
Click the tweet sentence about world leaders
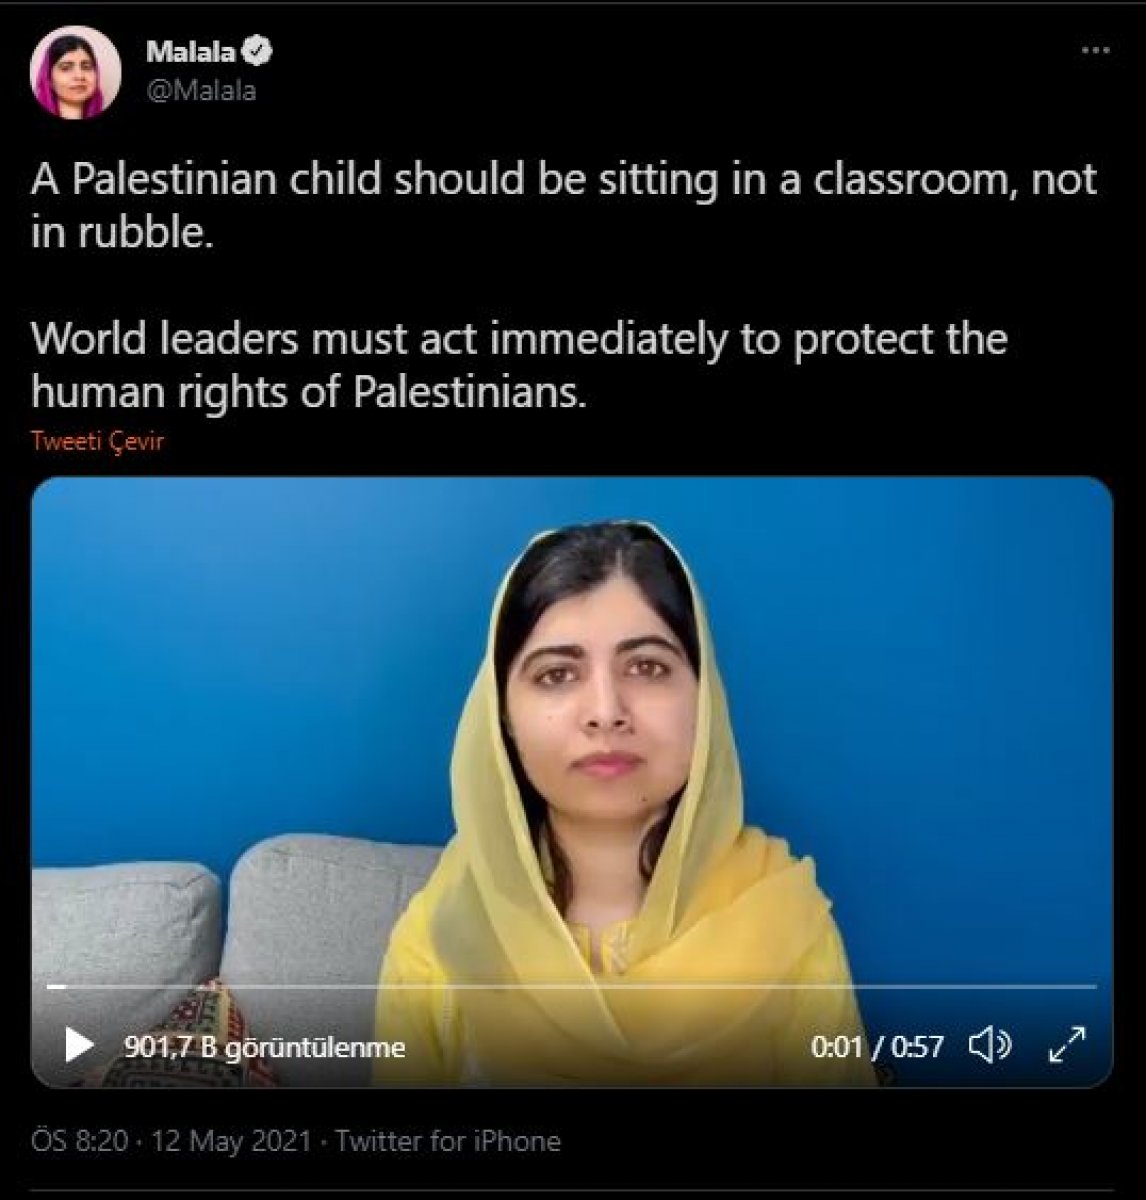pos(519,365)
